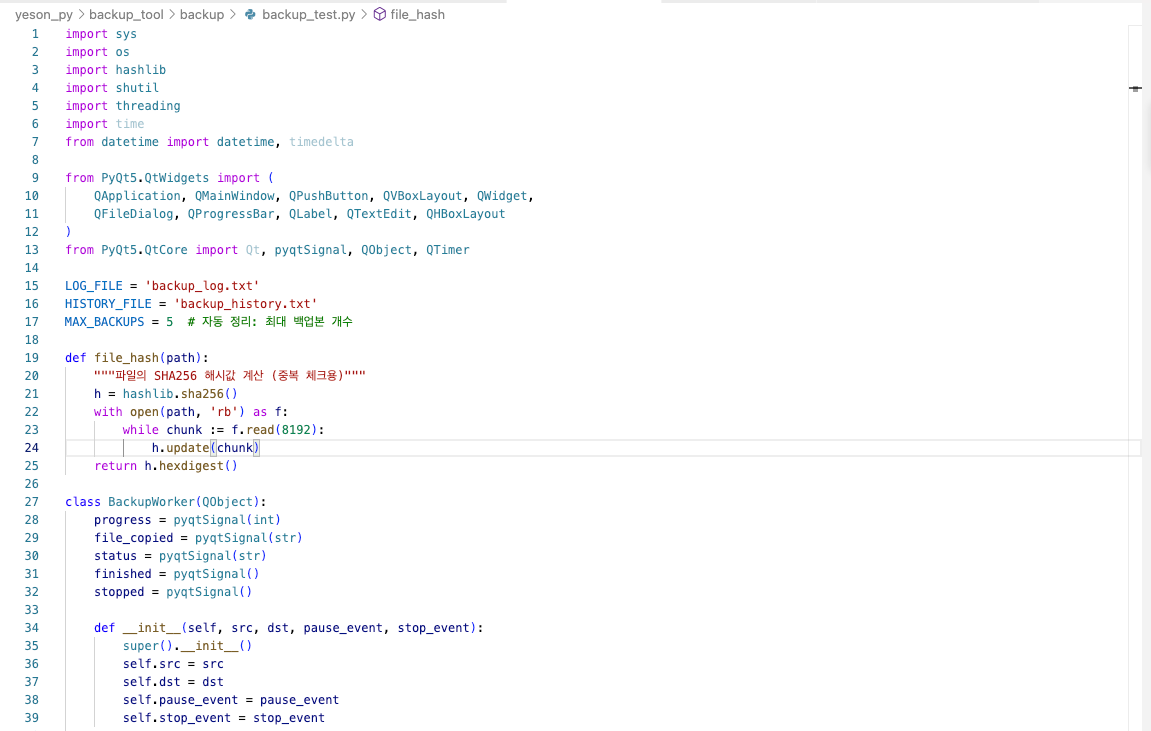The width and height of the screenshot is (1151, 731).
Task: Click line number 19 in the gutter
Action: point(32,357)
